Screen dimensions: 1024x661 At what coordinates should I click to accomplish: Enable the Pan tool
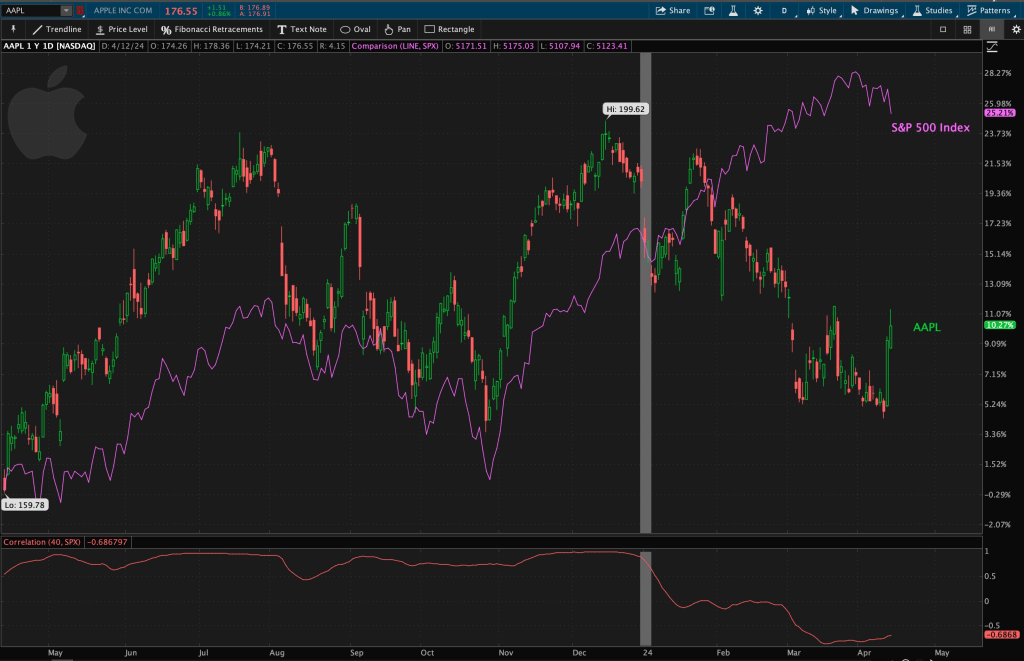tap(397, 29)
